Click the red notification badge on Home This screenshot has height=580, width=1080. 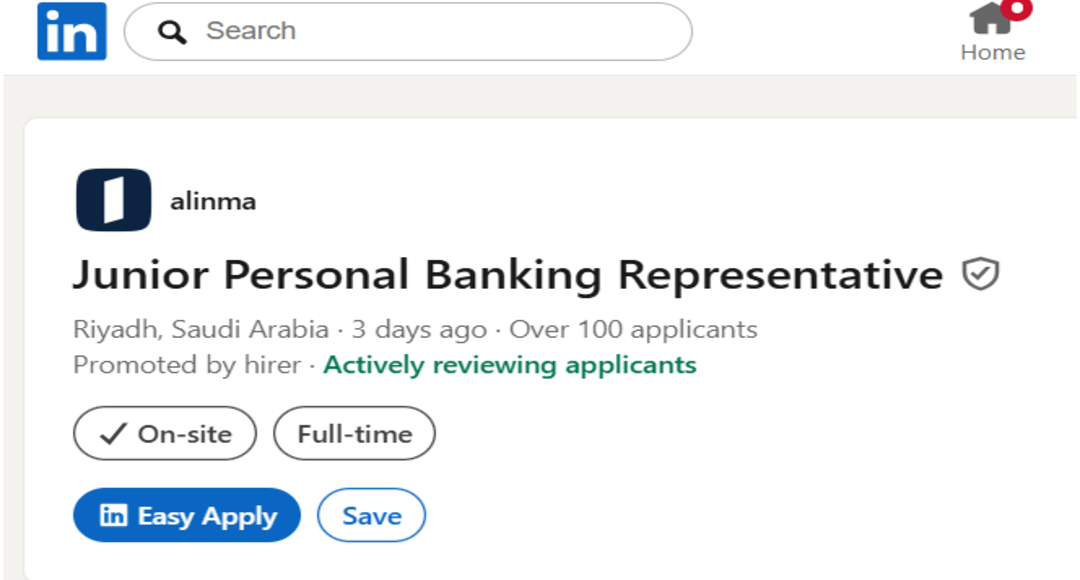[x=1017, y=7]
